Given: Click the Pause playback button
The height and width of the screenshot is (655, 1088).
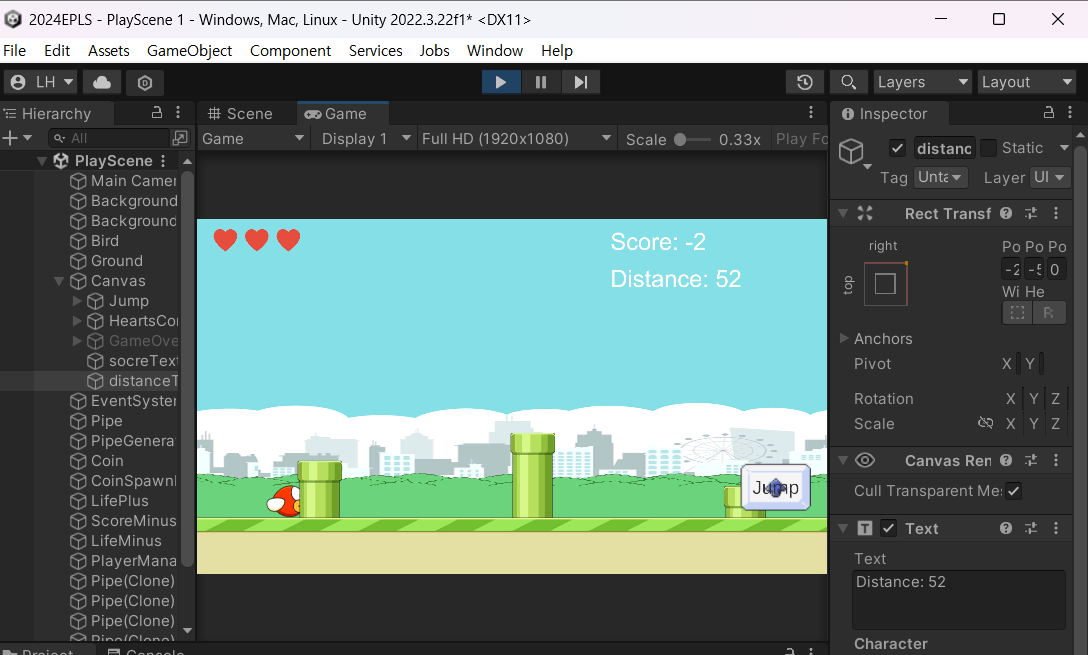Looking at the screenshot, I should 541,81.
